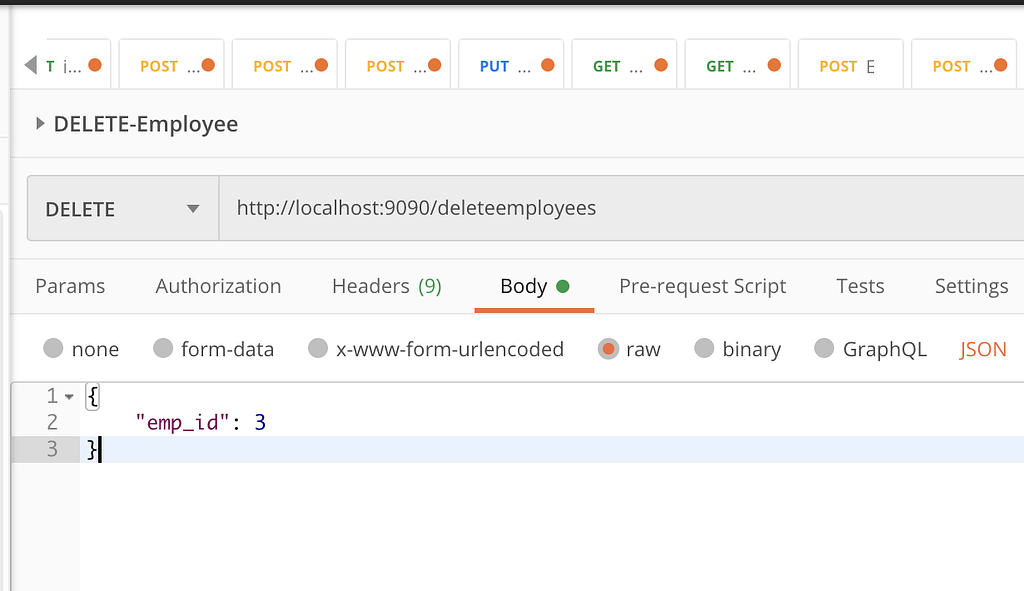Image resolution: width=1024 pixels, height=591 pixels.
Task: Open the Headers (9) tab
Action: (x=387, y=286)
